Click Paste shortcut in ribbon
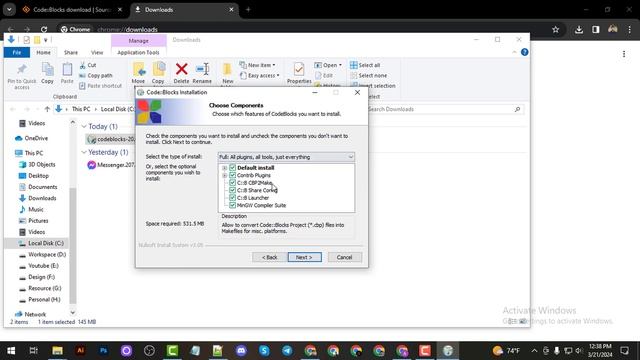 pyautogui.click(x=100, y=86)
